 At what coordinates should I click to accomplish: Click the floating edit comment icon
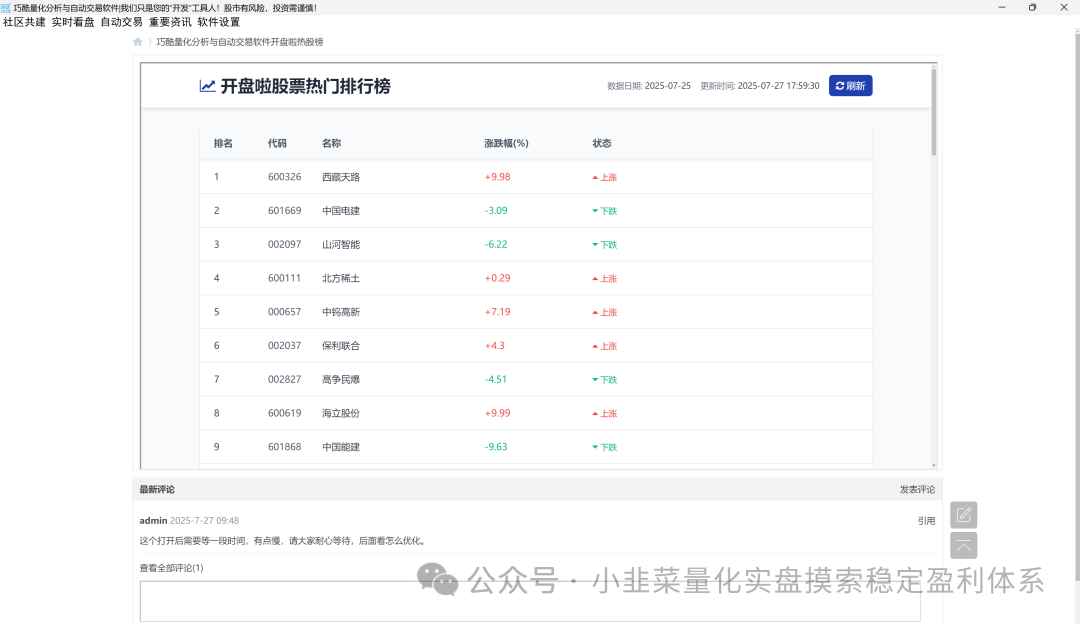click(x=964, y=514)
